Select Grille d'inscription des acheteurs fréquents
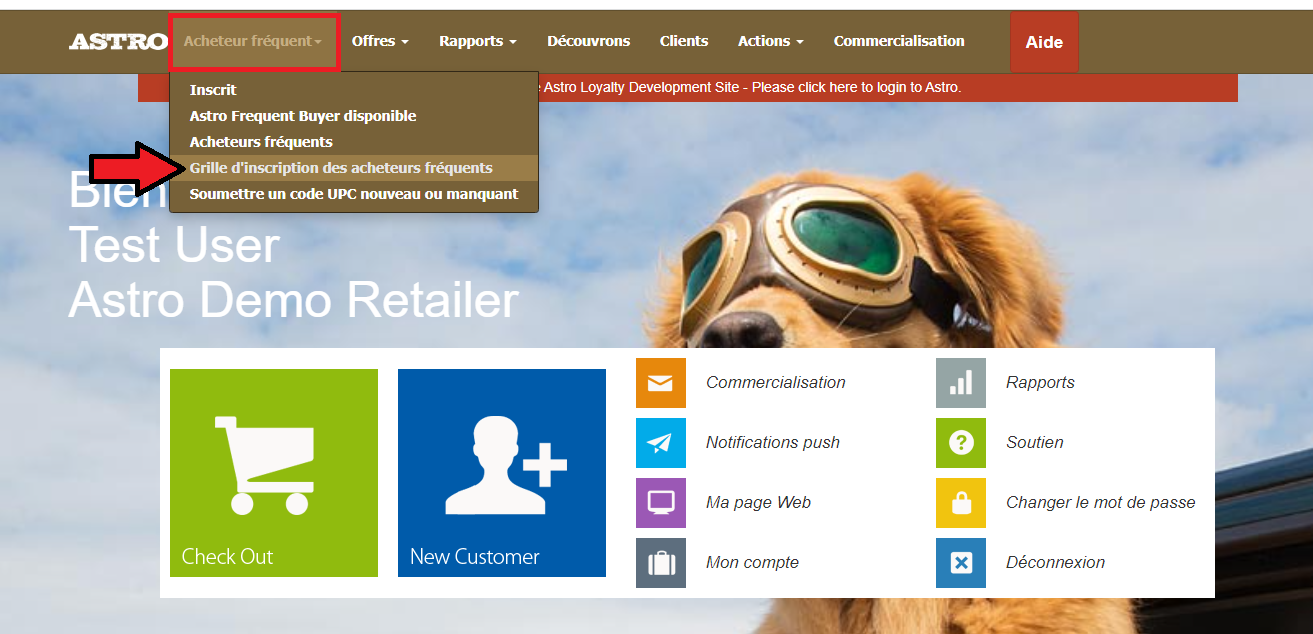Viewport: 1313px width, 634px height. pos(341,168)
